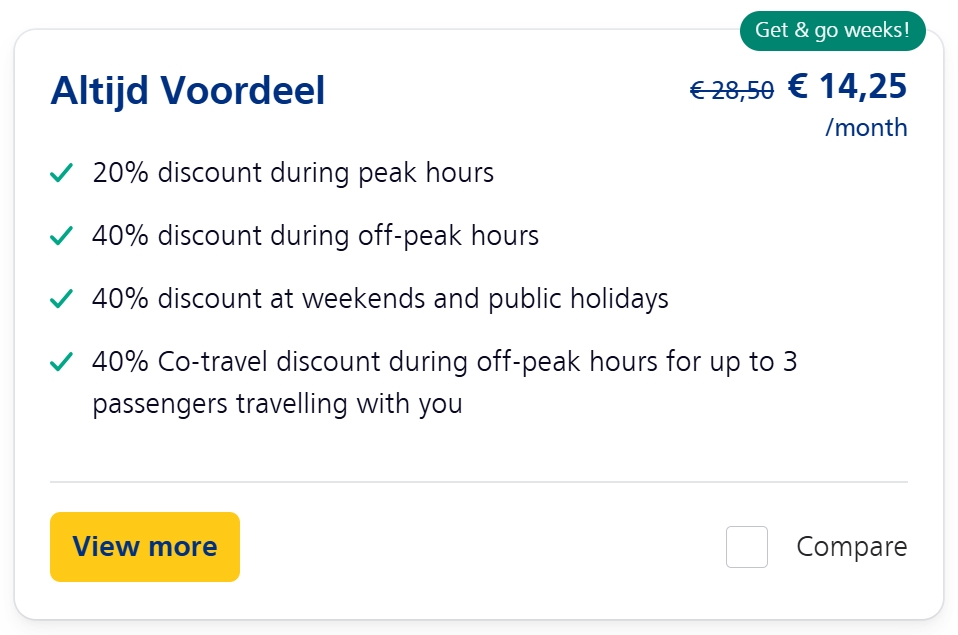Viewport: 958px width, 635px height.
Task: Click the Get & go weeks! badge
Action: pyautogui.click(x=832, y=31)
